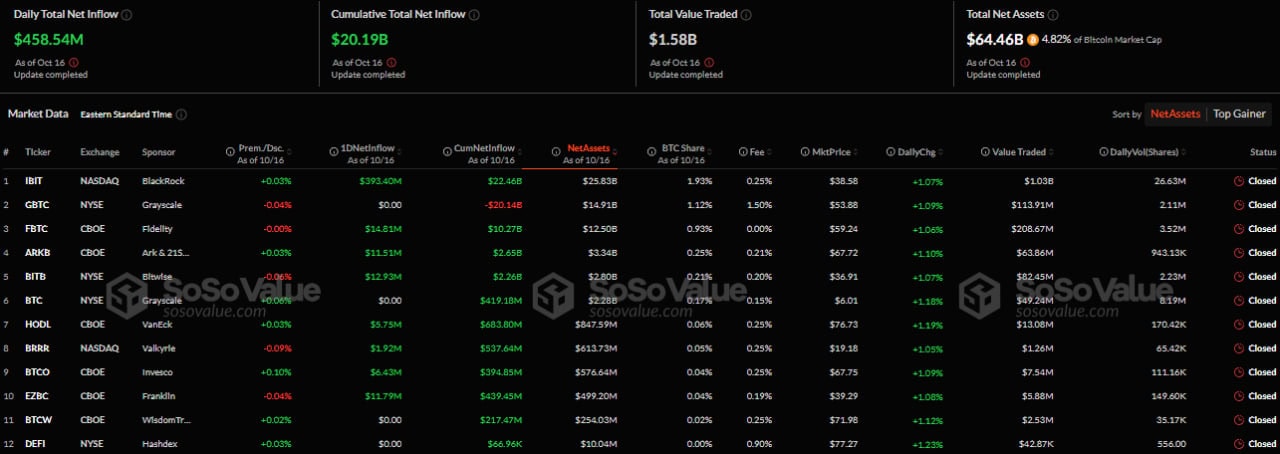The image size is (1280, 454).
Task: Open the BITB ticker
Action: [36, 276]
